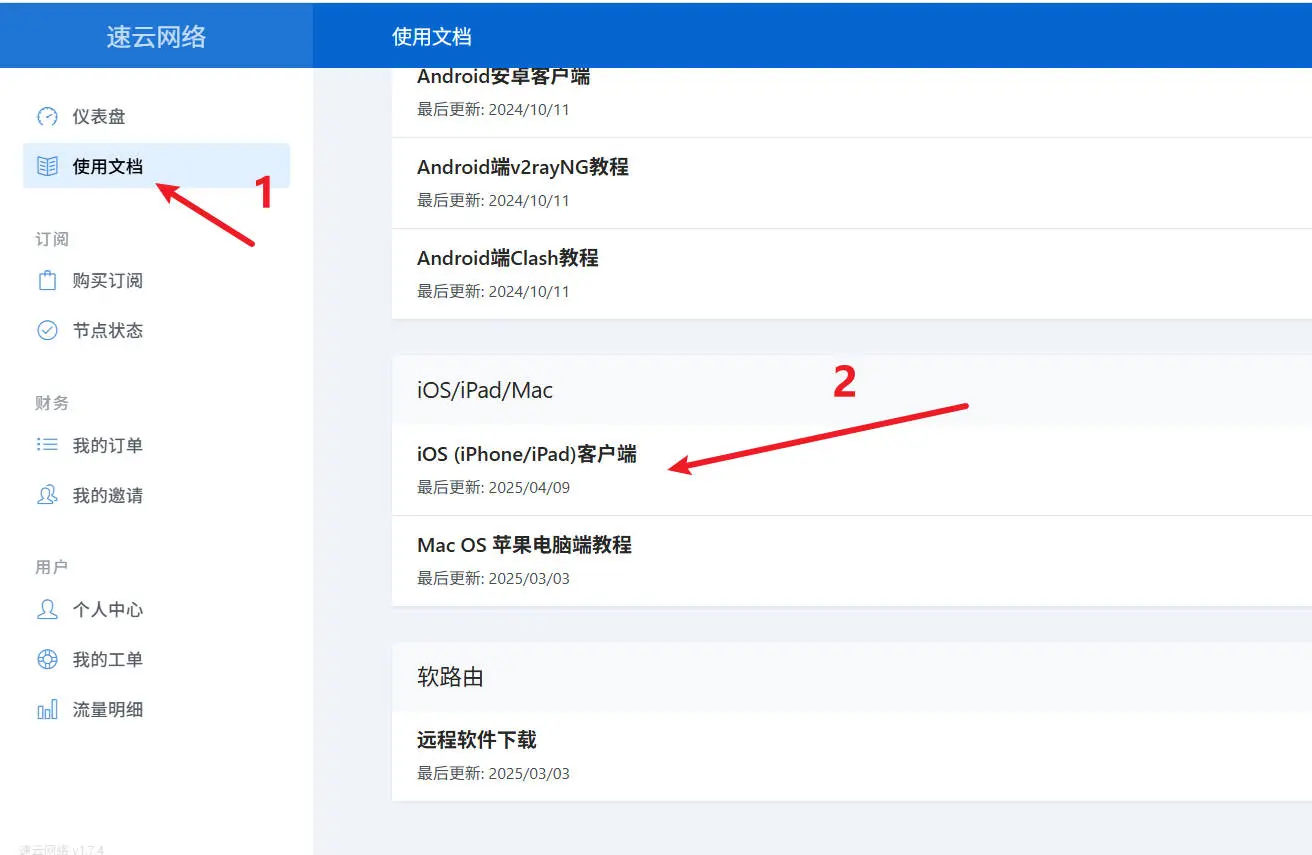Click the date under Android端v2rayNG教程
Image resolution: width=1312 pixels, height=855 pixels.
pyautogui.click(x=493, y=201)
